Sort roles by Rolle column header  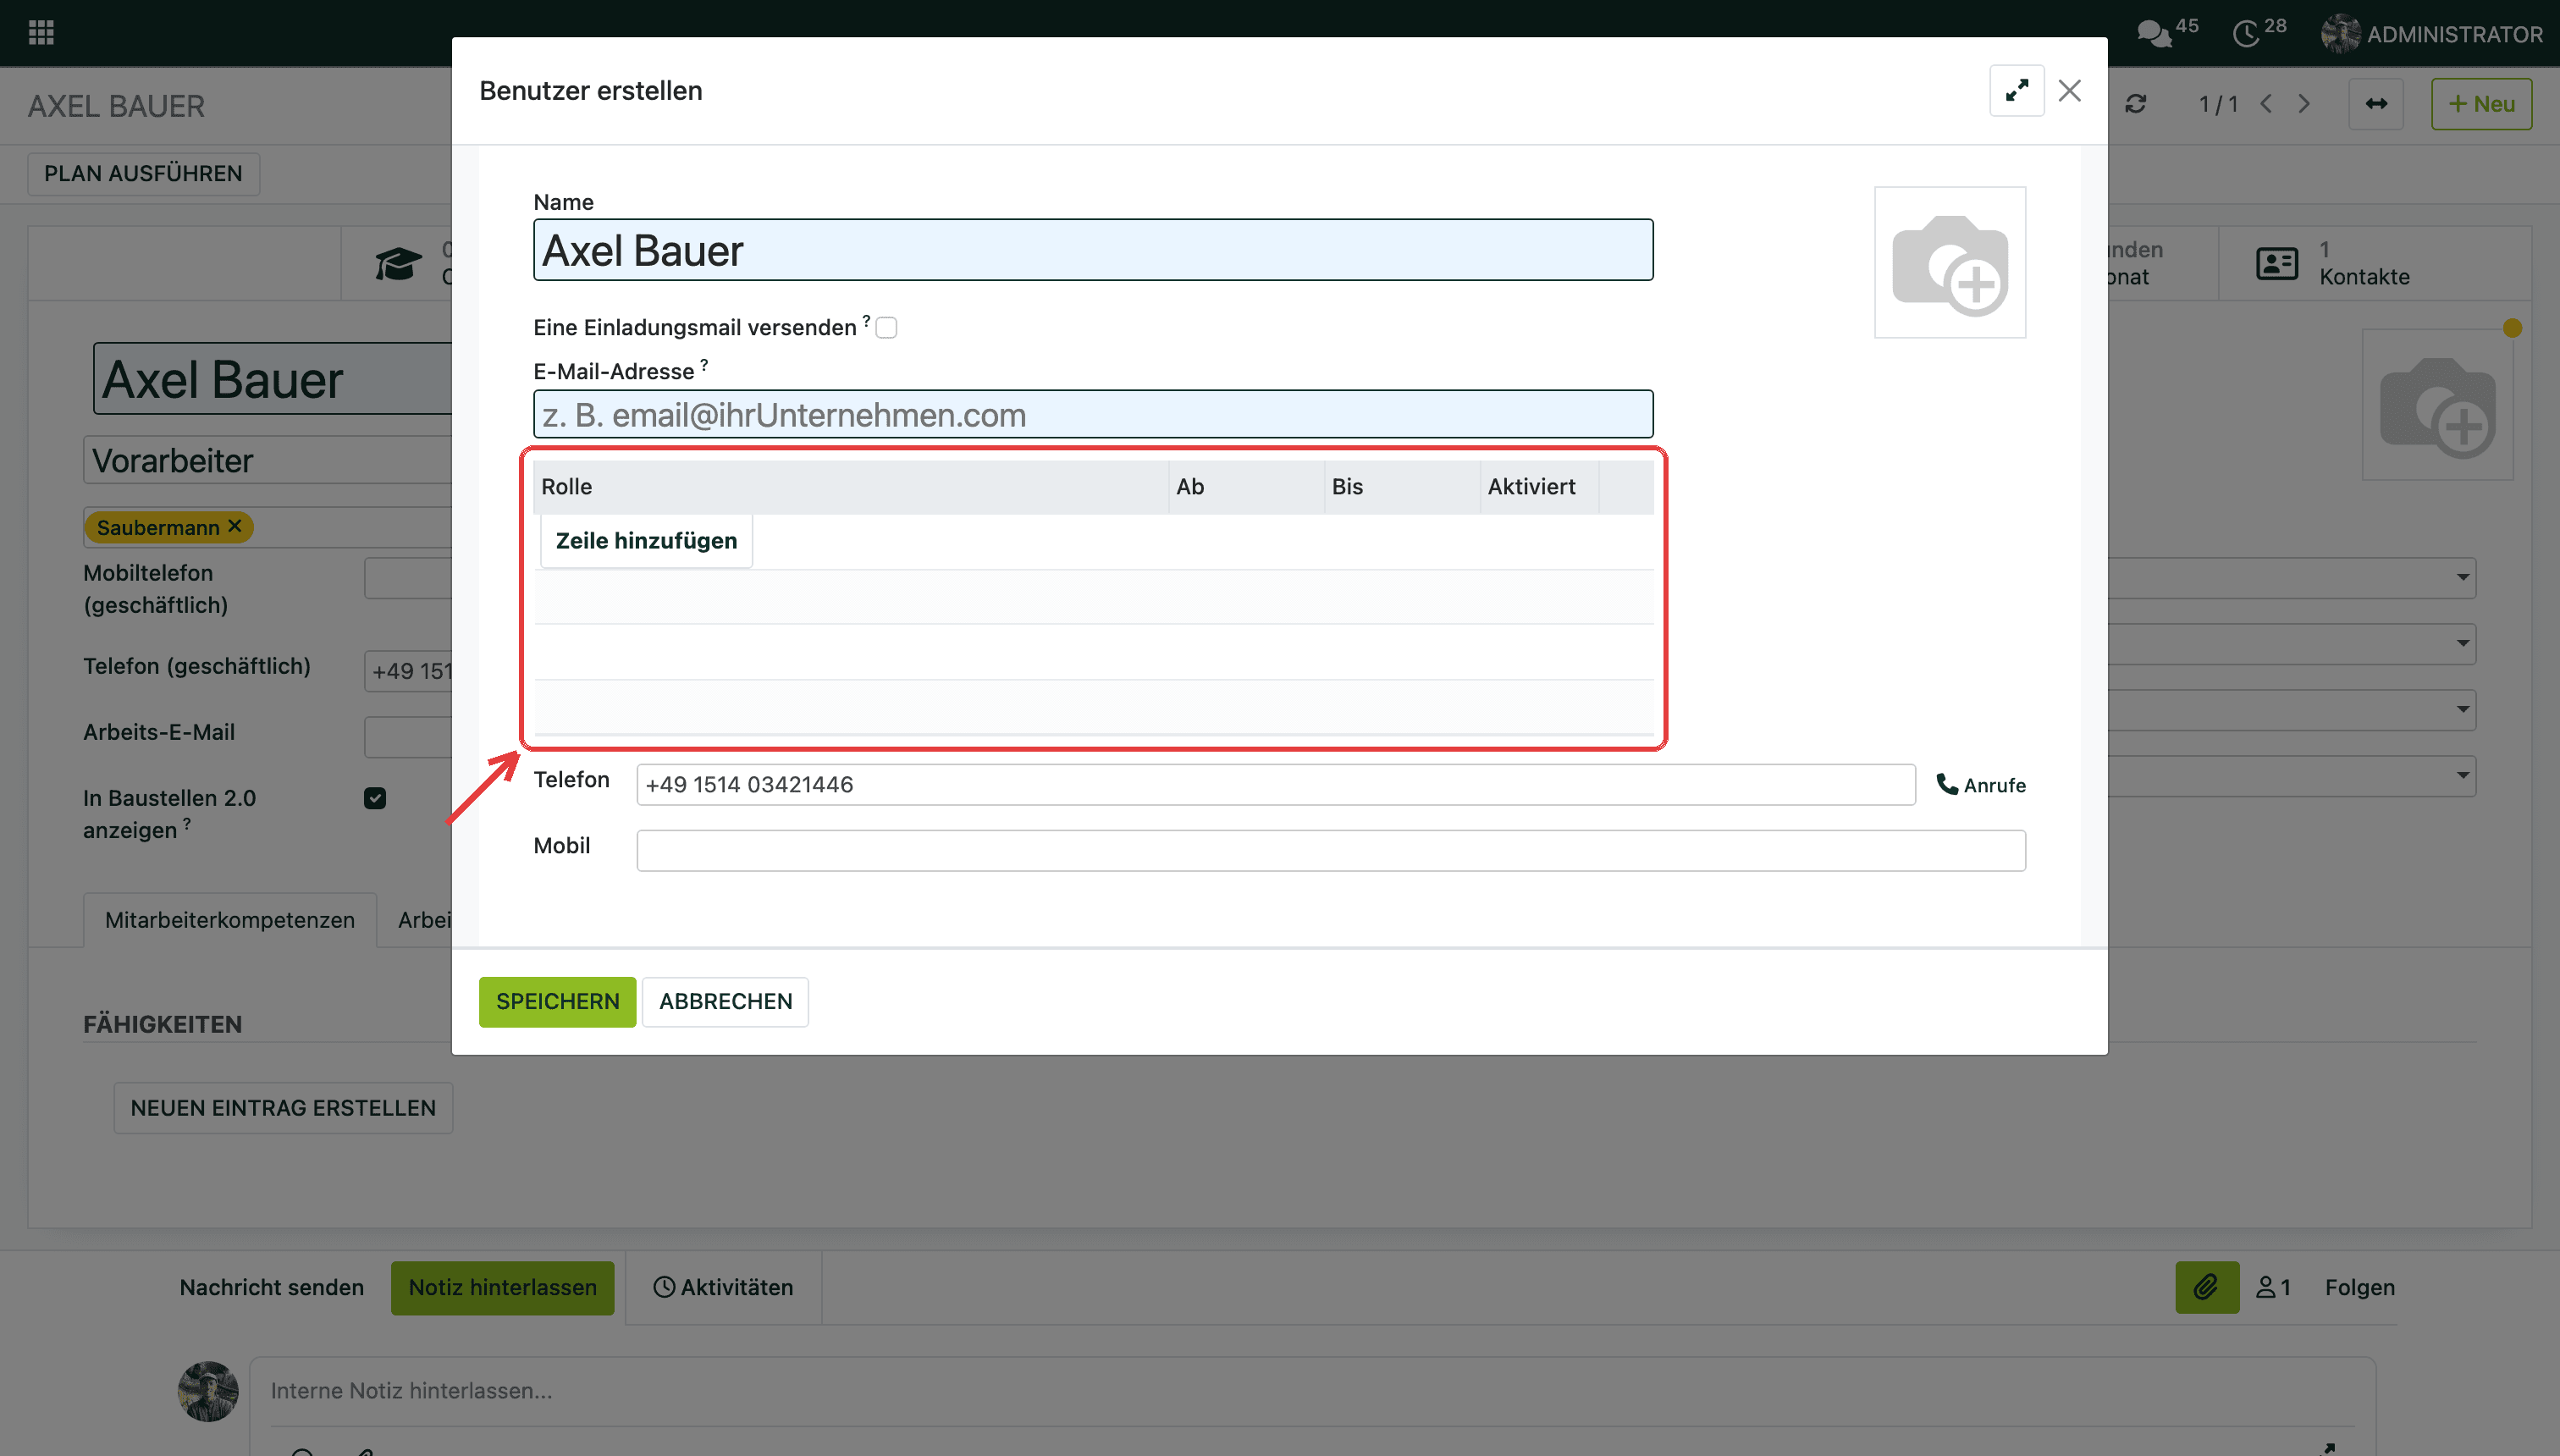pyautogui.click(x=851, y=487)
